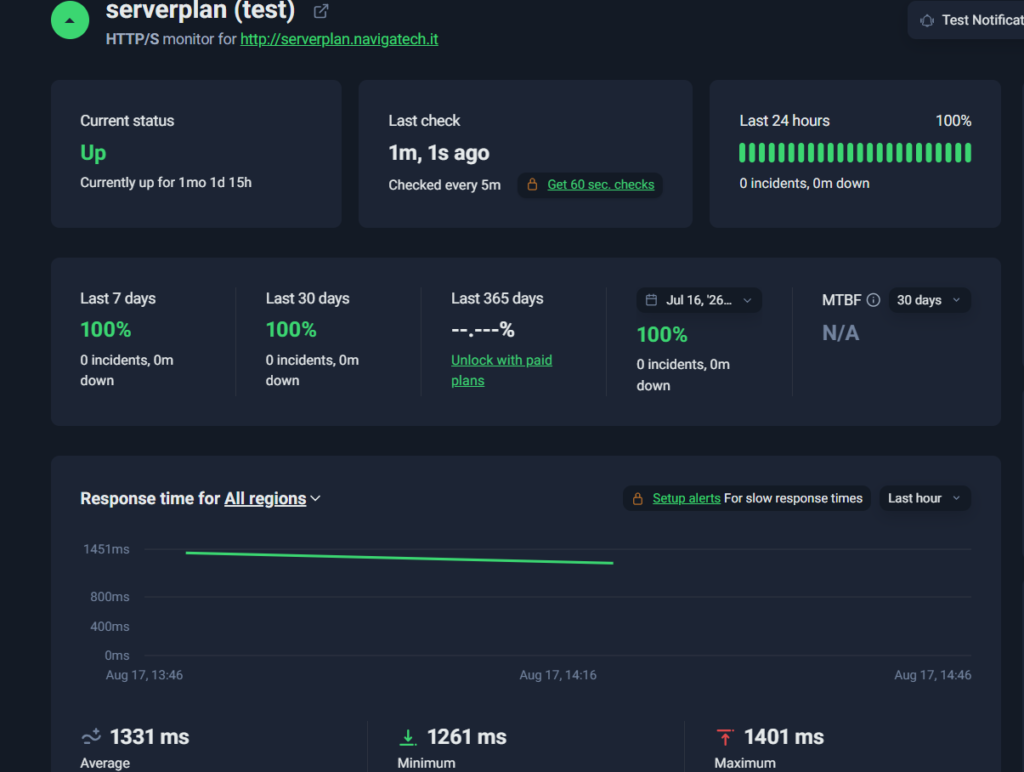Click the lock icon beside Setup alerts
Image resolution: width=1024 pixels, height=772 pixels.
coord(637,499)
